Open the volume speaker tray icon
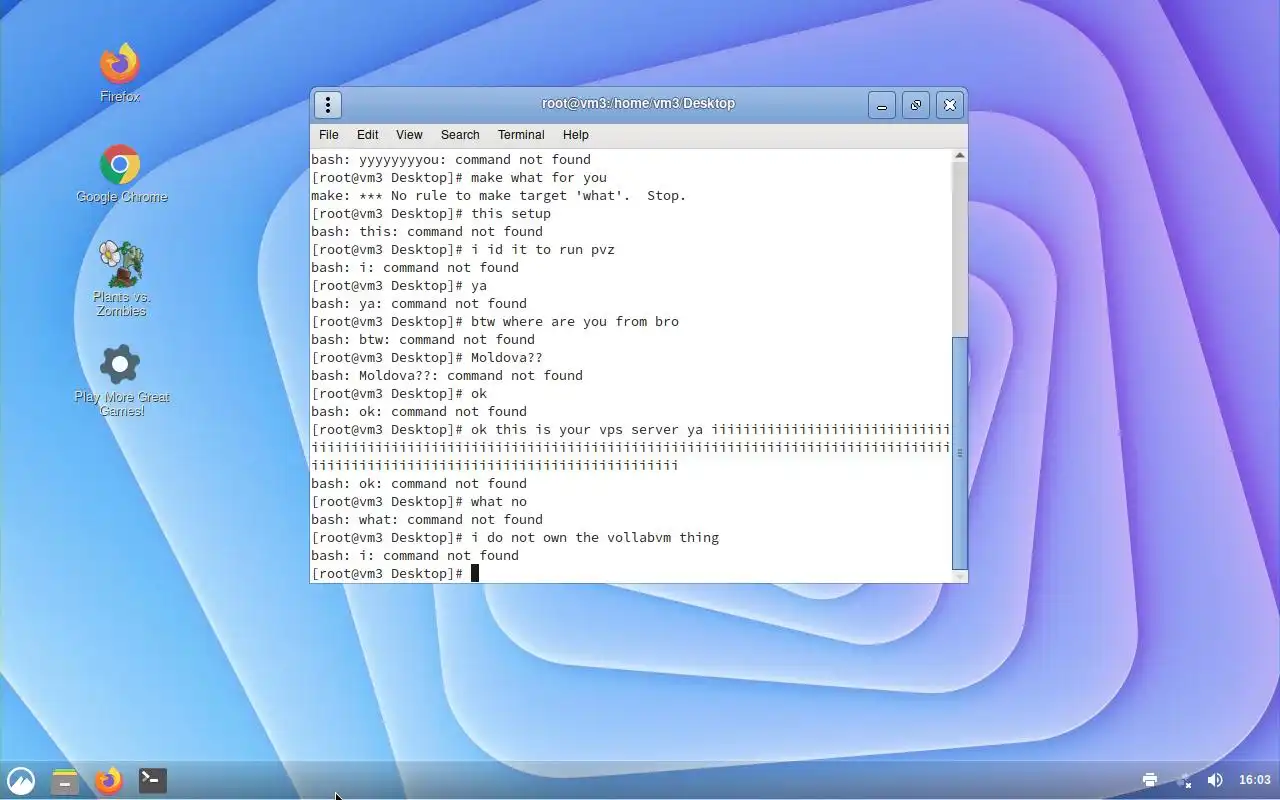 click(1215, 780)
